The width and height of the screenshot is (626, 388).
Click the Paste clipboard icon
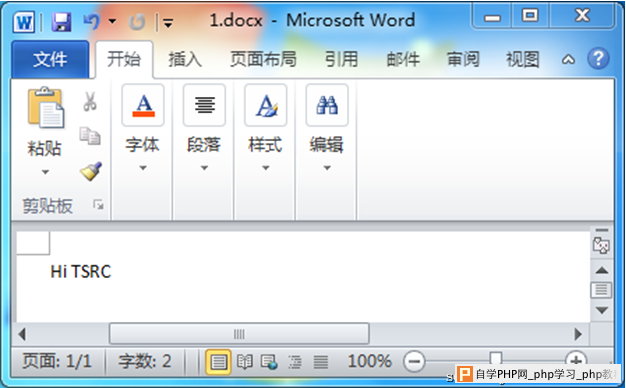pos(45,108)
